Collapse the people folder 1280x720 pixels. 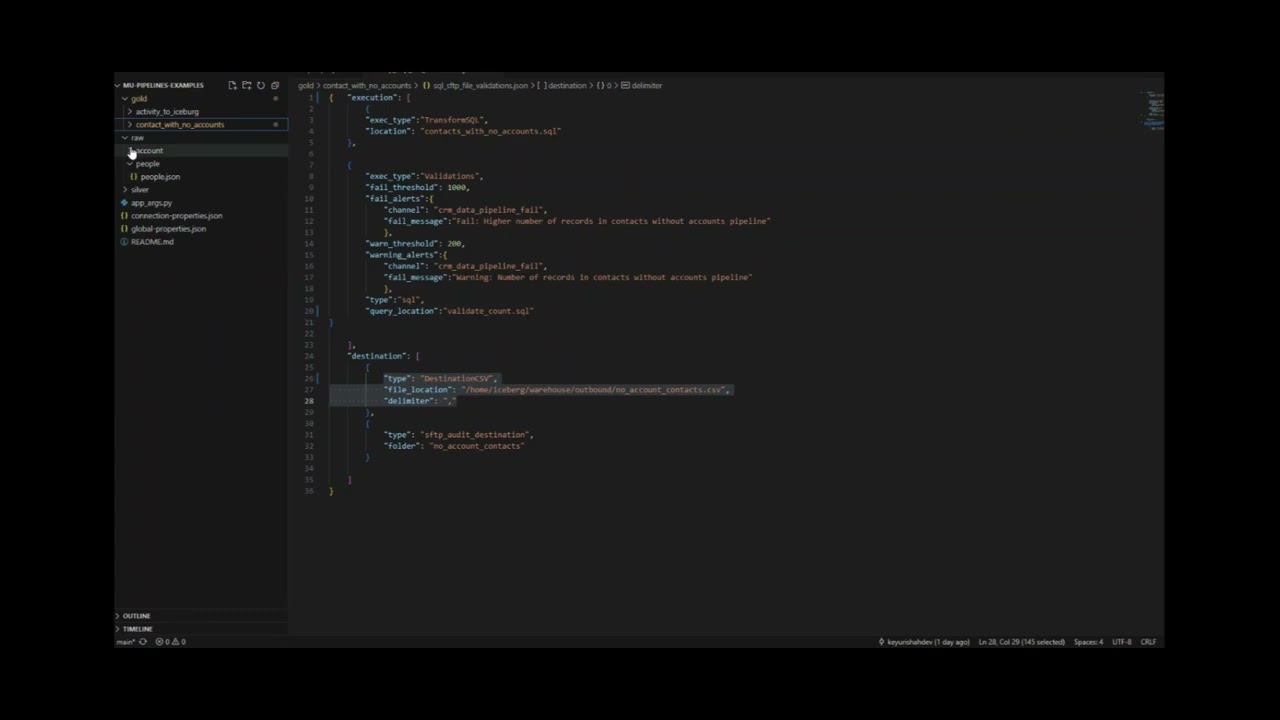147,164
